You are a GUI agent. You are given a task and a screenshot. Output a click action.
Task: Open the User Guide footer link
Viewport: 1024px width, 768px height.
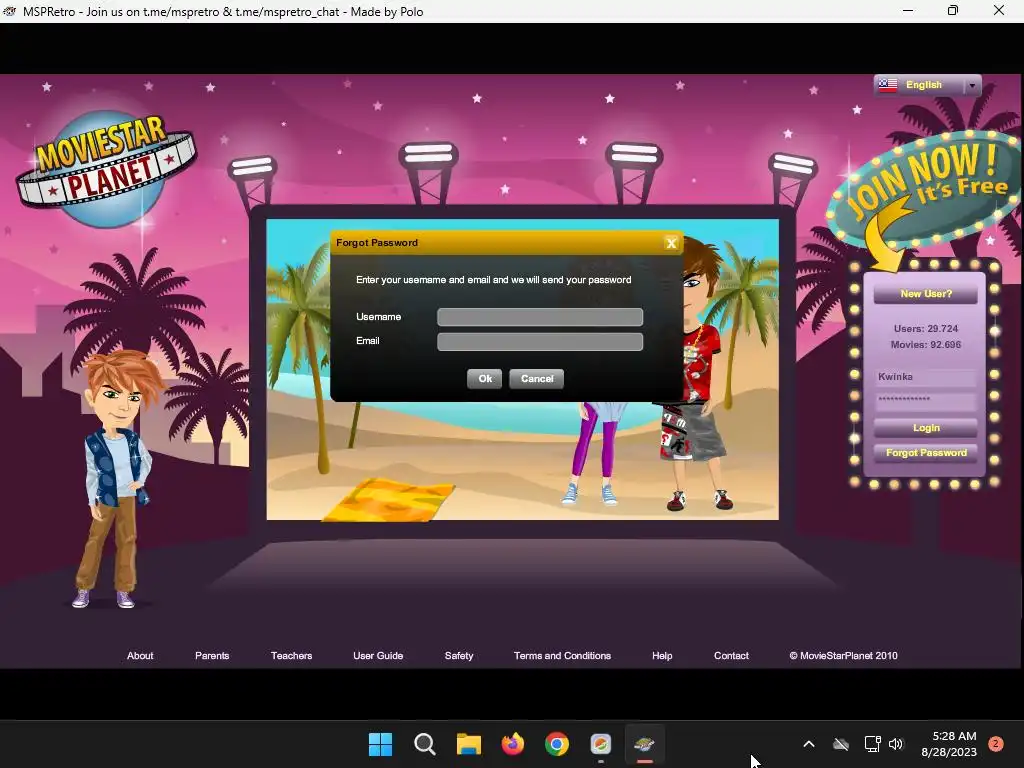378,656
